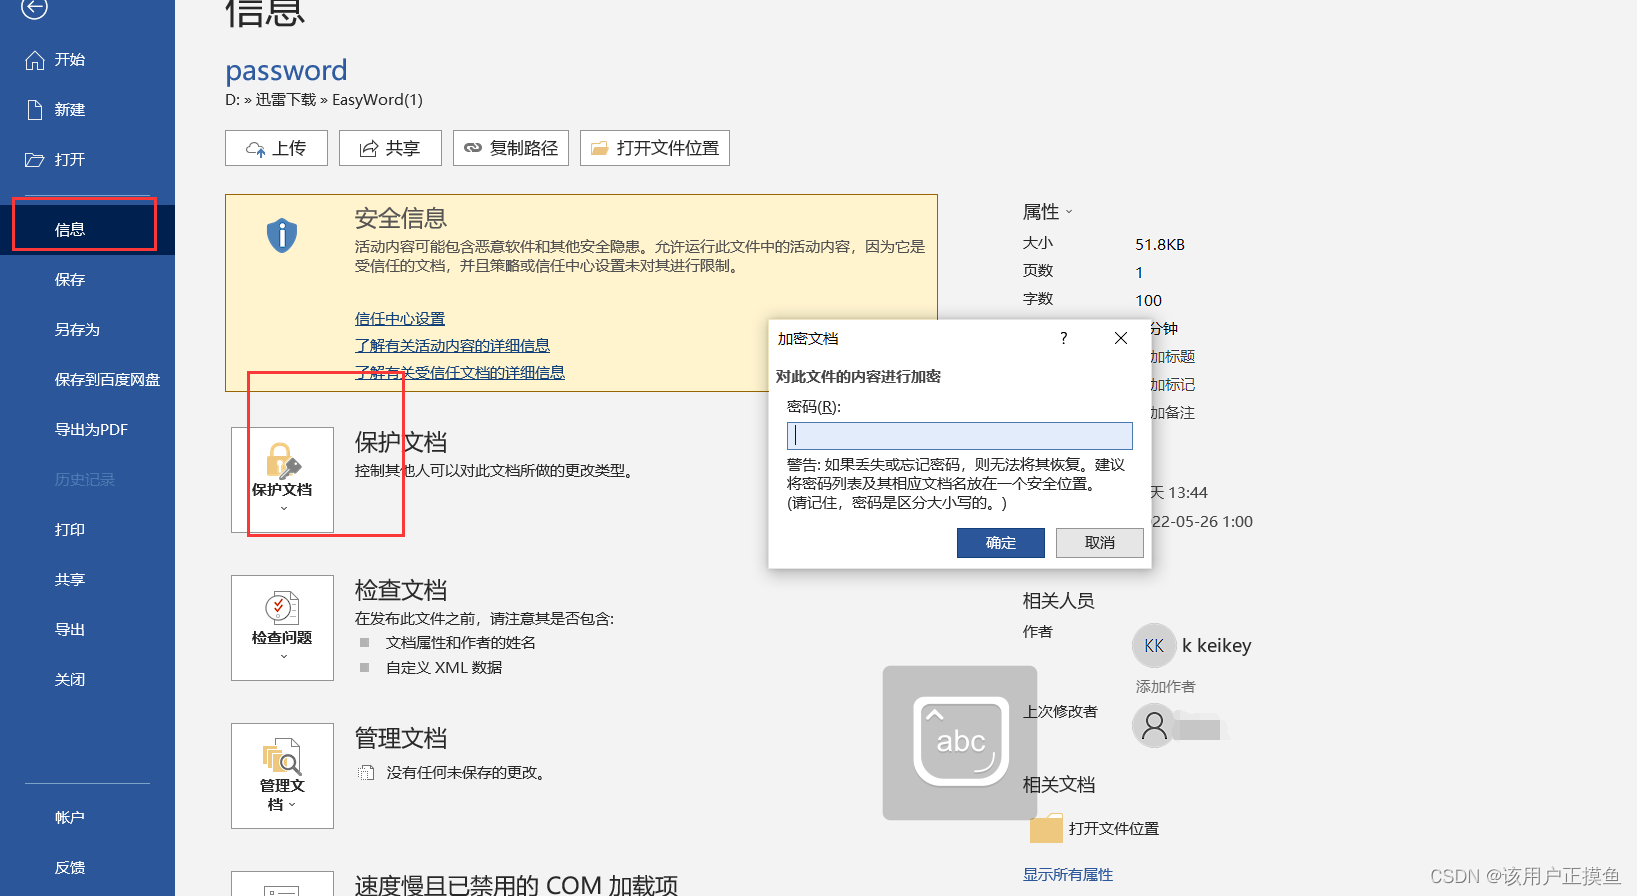Image resolution: width=1637 pixels, height=896 pixels.
Task: Select 信息 in the sidebar
Action: click(x=87, y=230)
